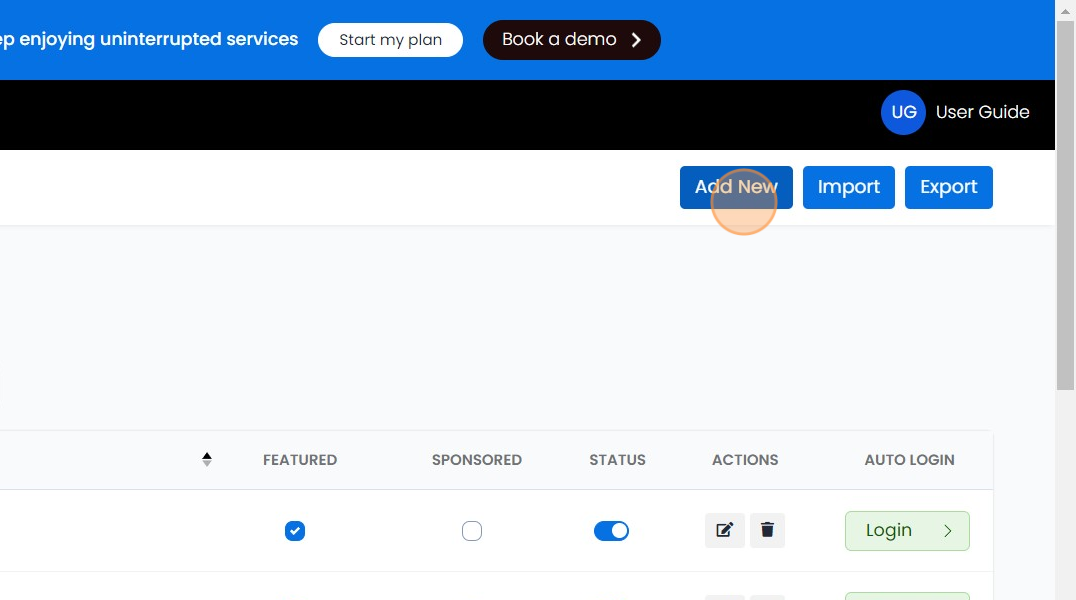
Task: Click the sort arrows icon in table header
Action: click(x=207, y=460)
